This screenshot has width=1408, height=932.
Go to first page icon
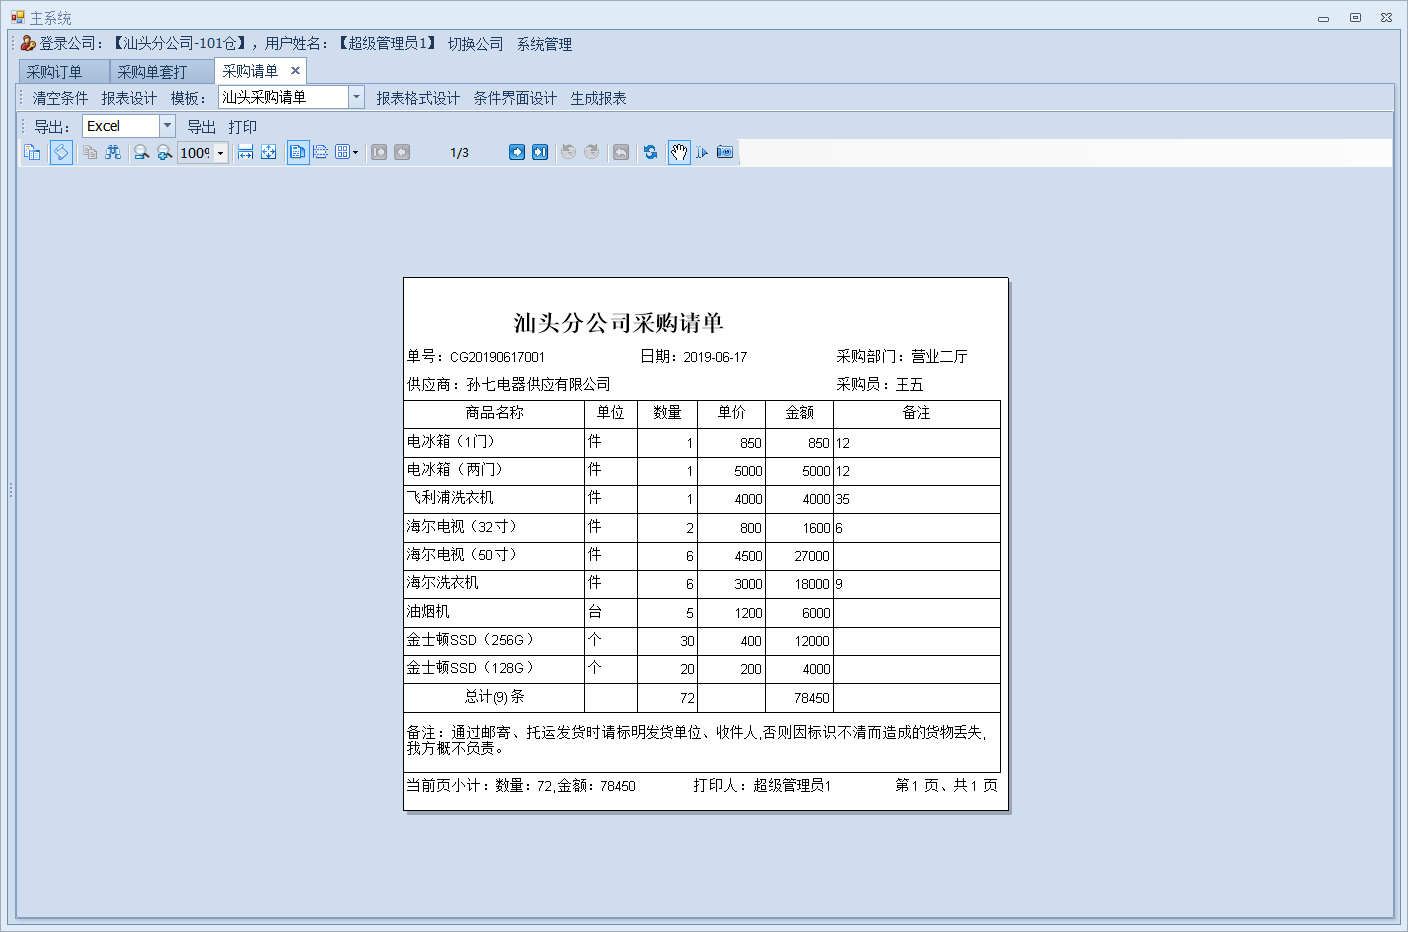click(x=379, y=152)
